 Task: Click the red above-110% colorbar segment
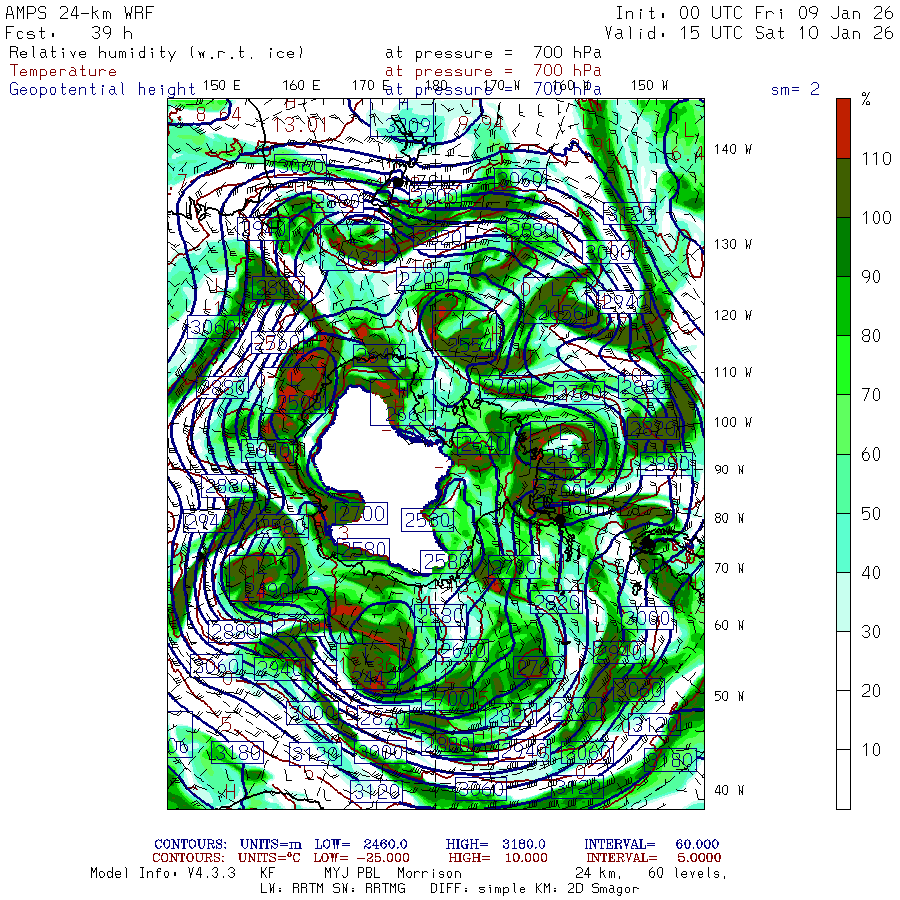click(x=843, y=129)
